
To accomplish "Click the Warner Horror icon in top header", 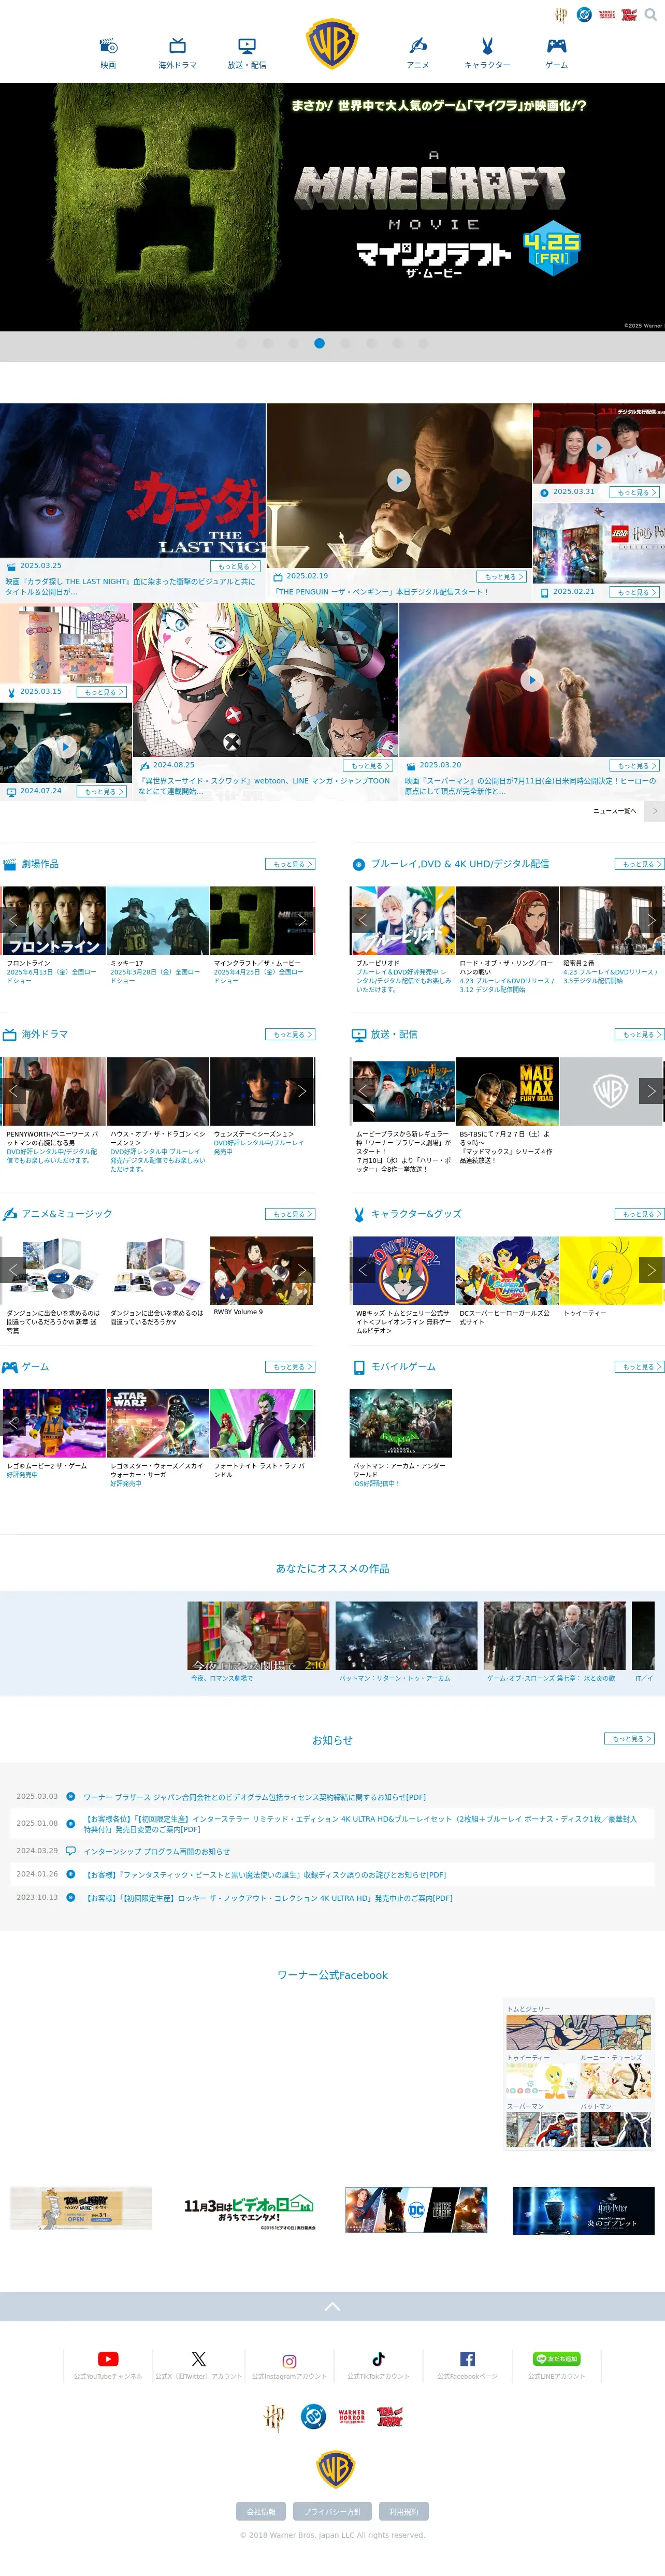I will (607, 15).
